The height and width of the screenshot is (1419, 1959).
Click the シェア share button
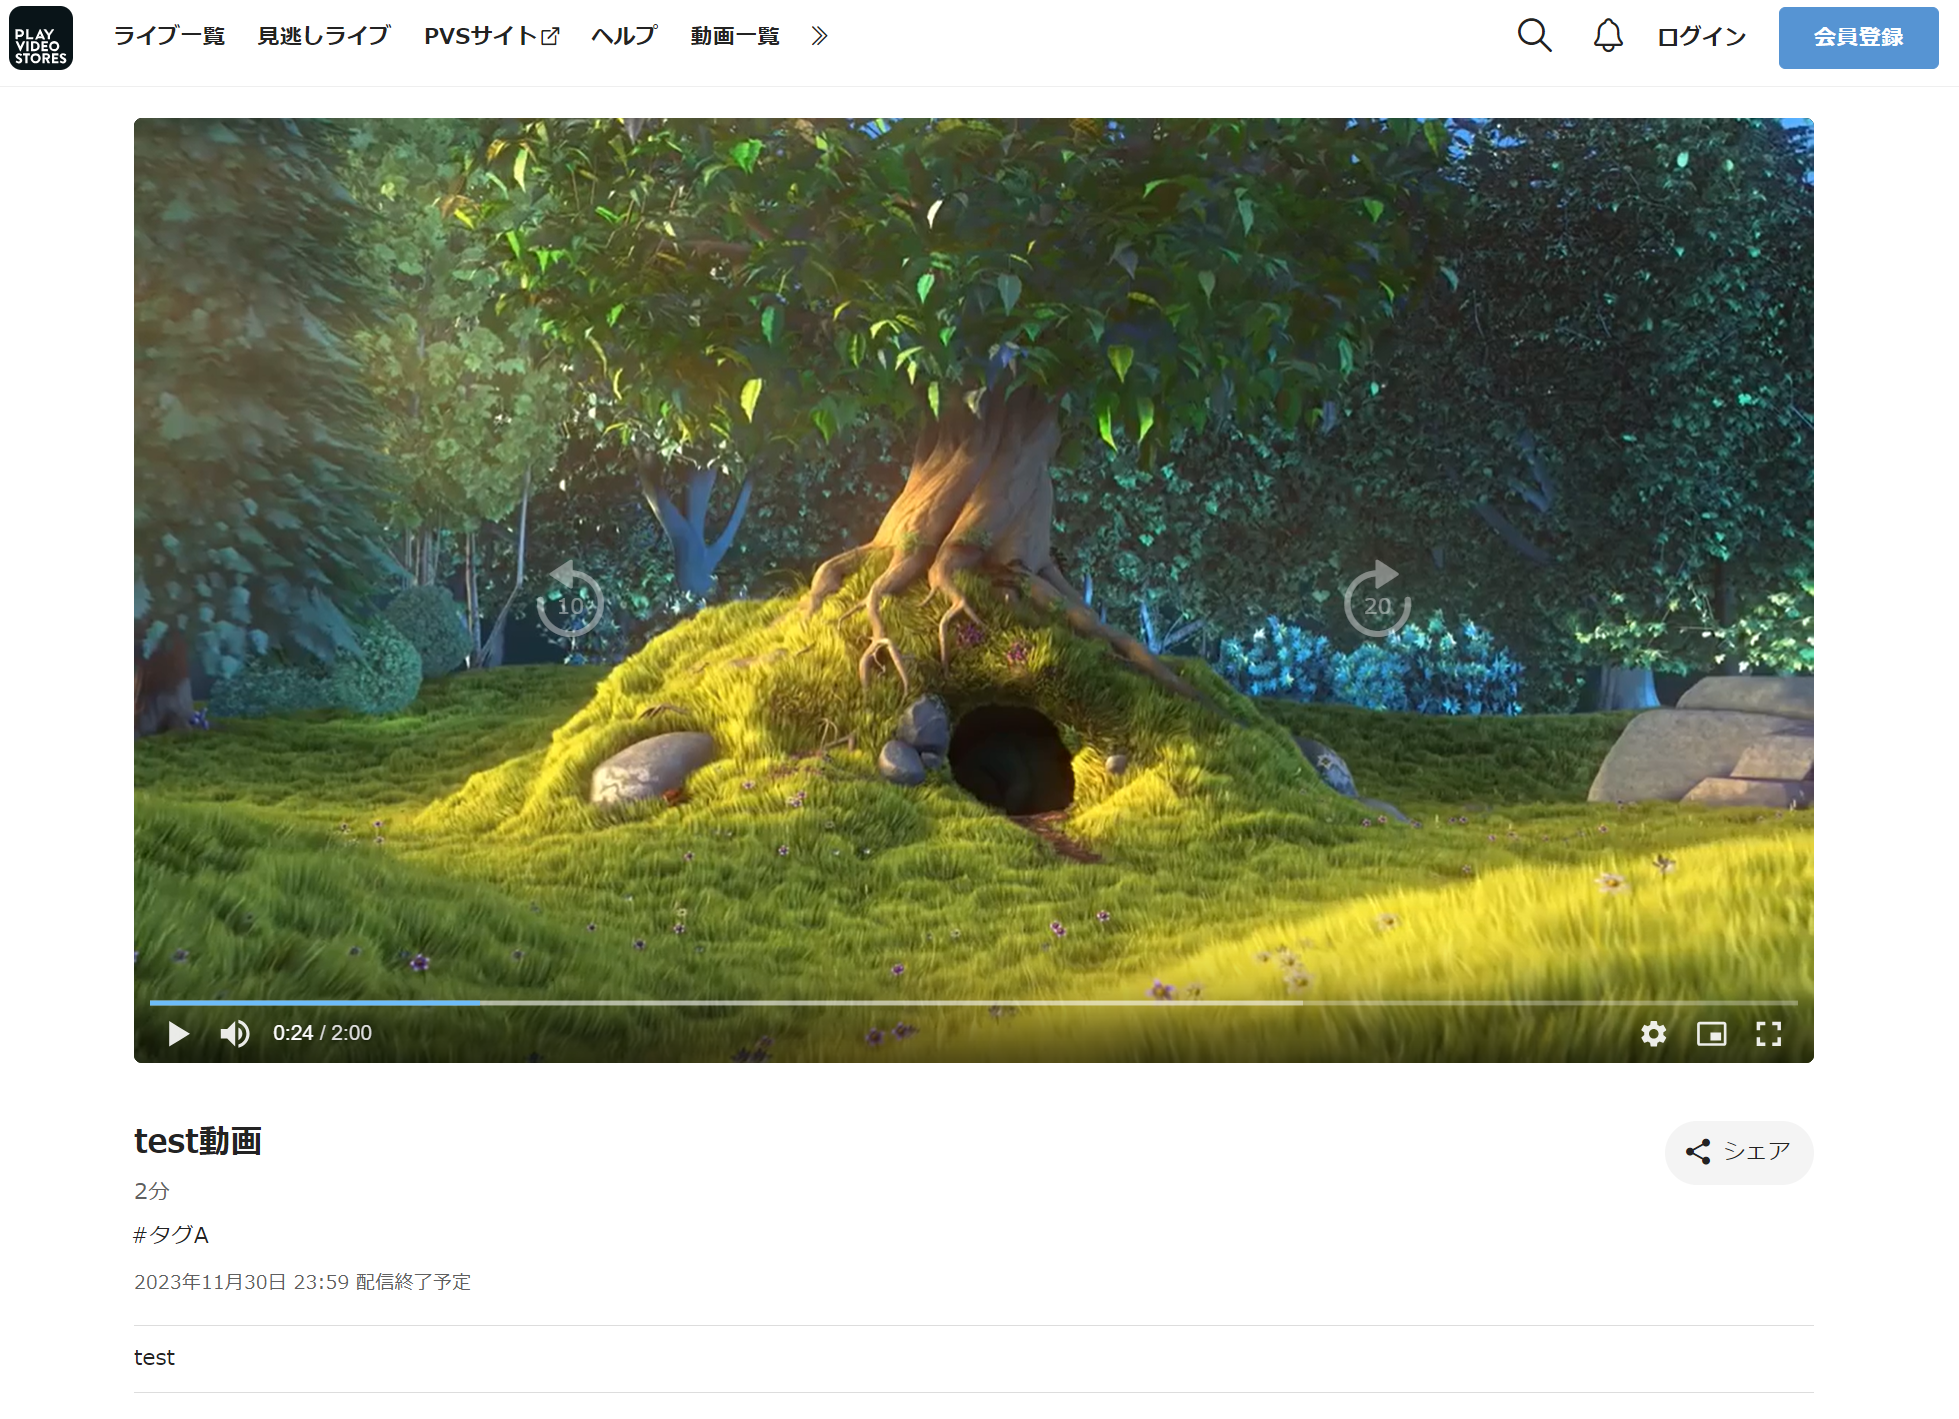[1739, 1152]
